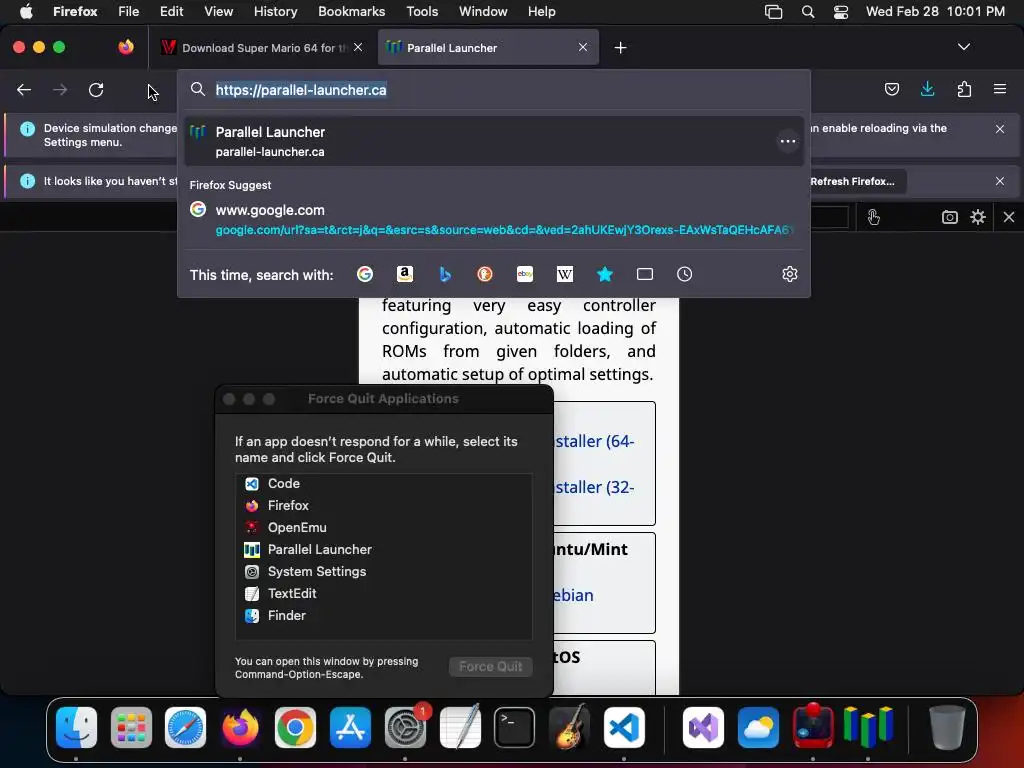Open Spotlight search in the menu bar
1024x768 pixels.
pos(808,11)
